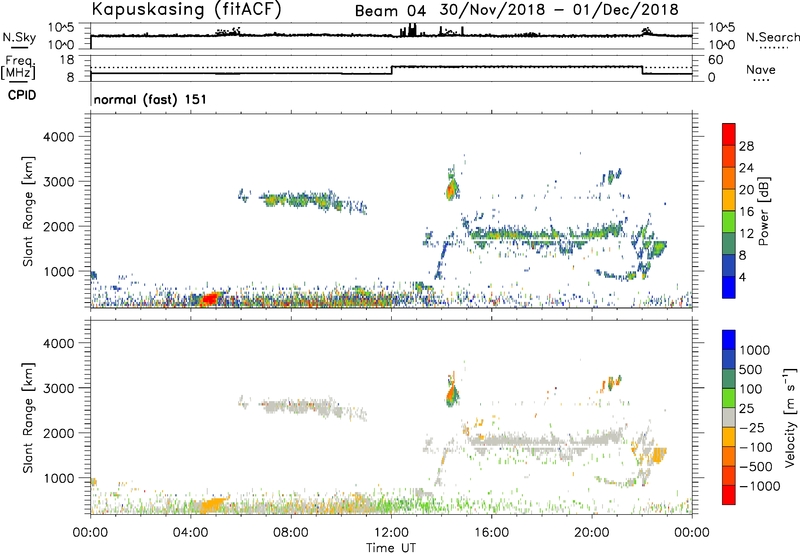Click the "Slant Range [km]" label of the velocity panel
800x554 pixels.
(28, 417)
